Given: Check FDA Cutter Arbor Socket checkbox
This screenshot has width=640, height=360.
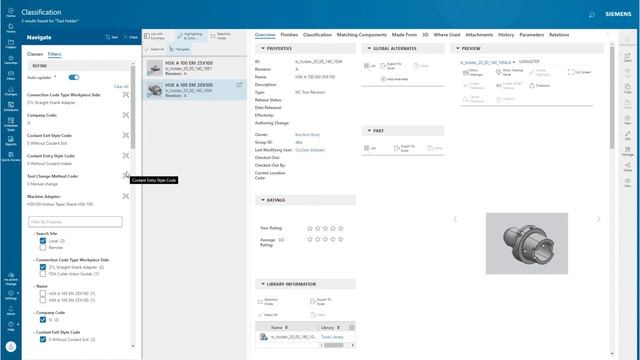Looking at the screenshot, I should (x=43, y=274).
